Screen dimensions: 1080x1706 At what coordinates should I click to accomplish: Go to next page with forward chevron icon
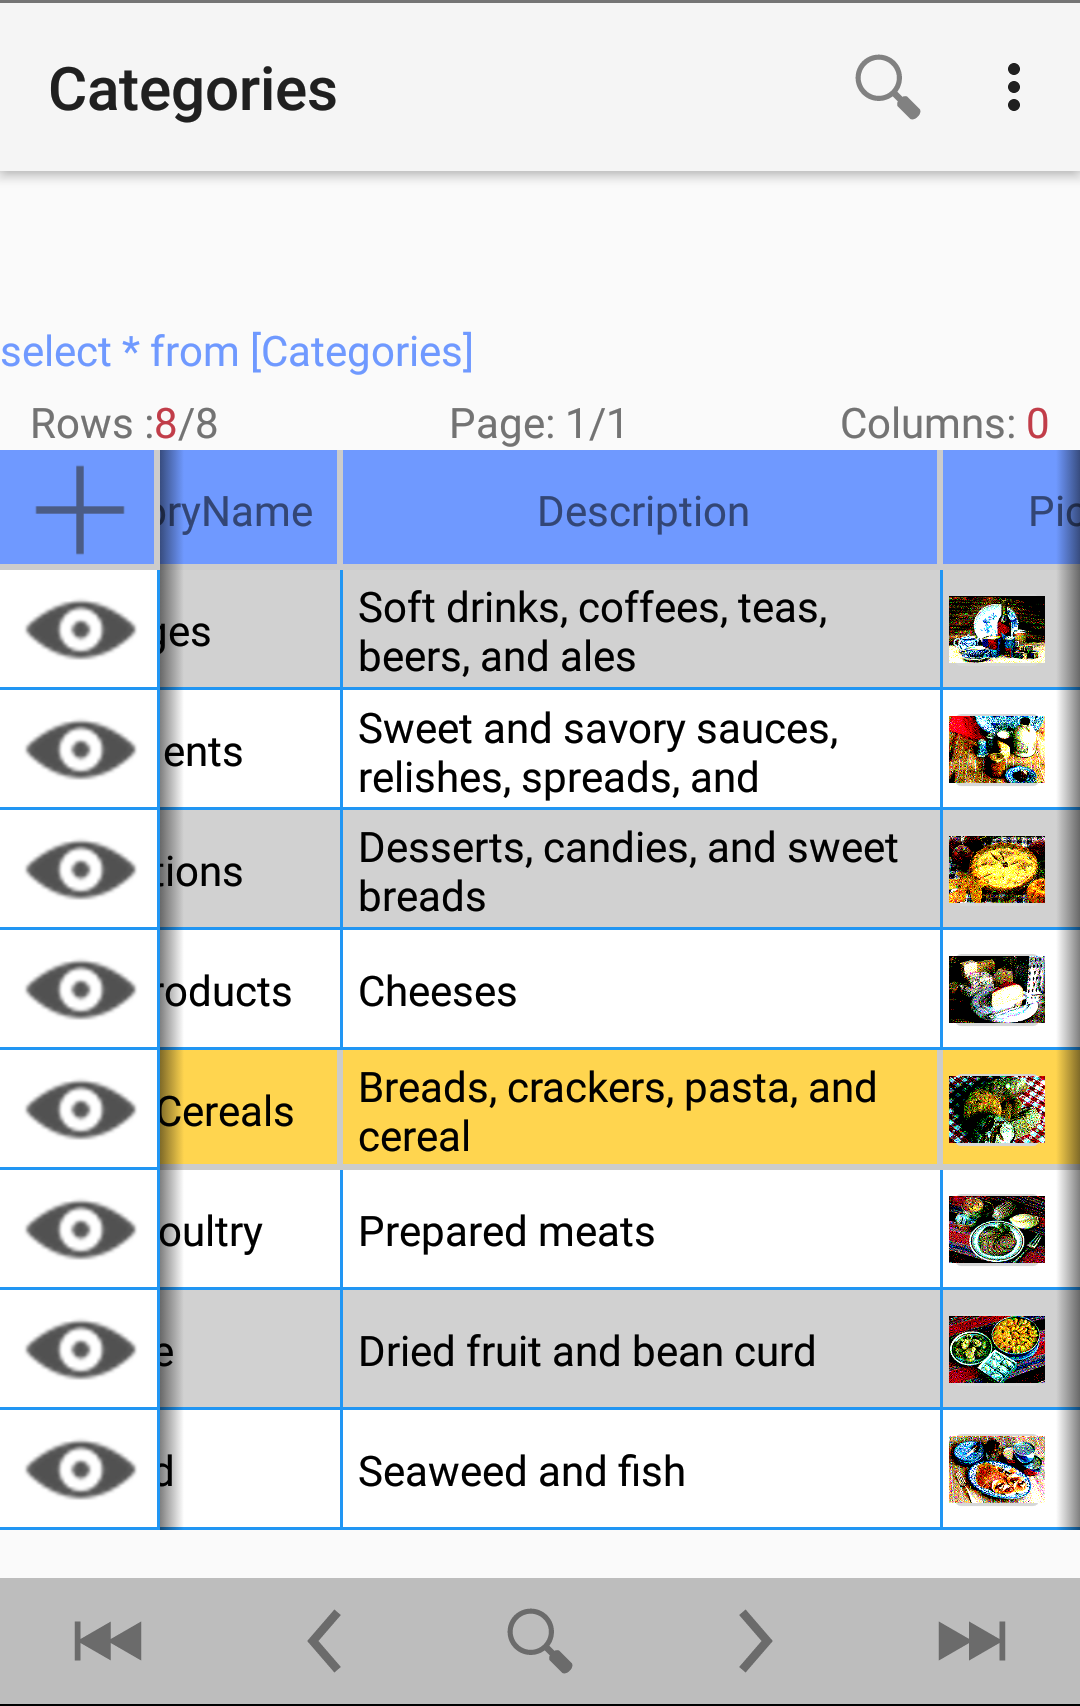pyautogui.click(x=755, y=1638)
